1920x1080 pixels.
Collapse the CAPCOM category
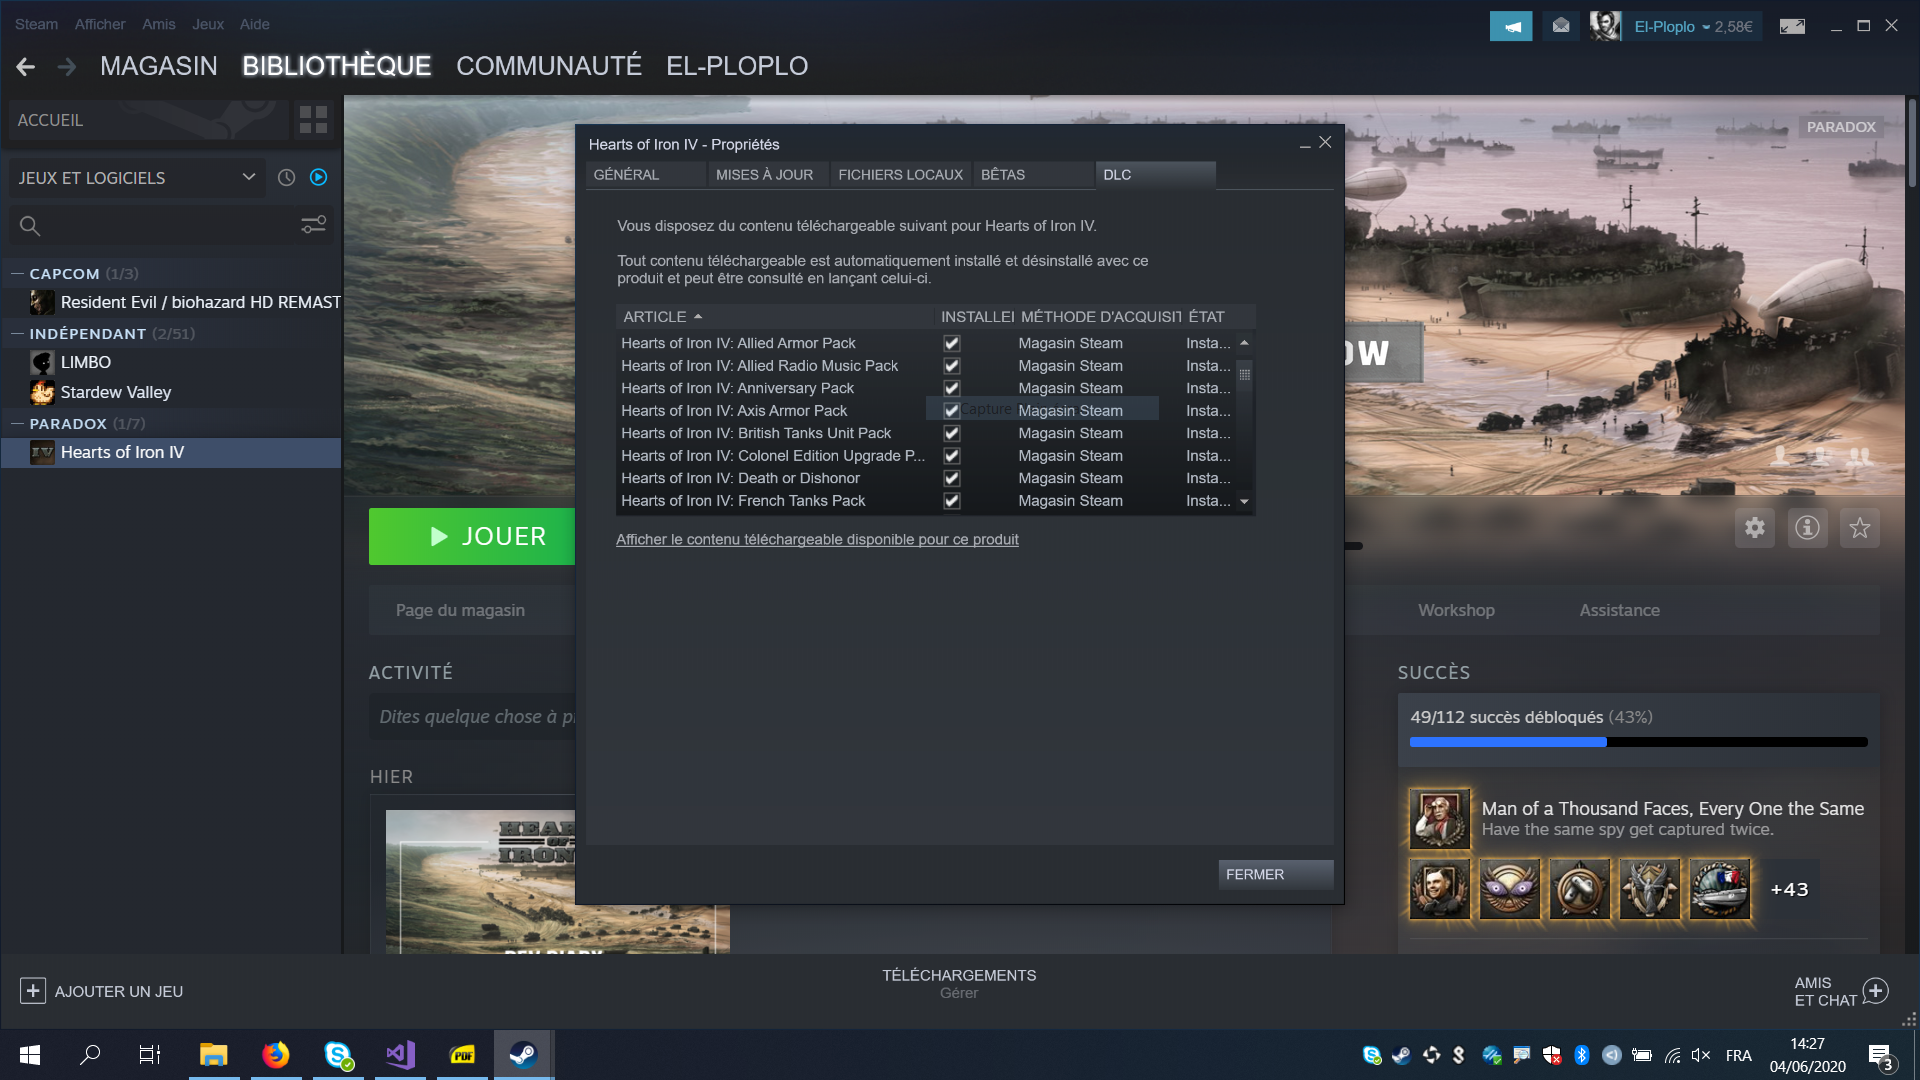click(17, 273)
